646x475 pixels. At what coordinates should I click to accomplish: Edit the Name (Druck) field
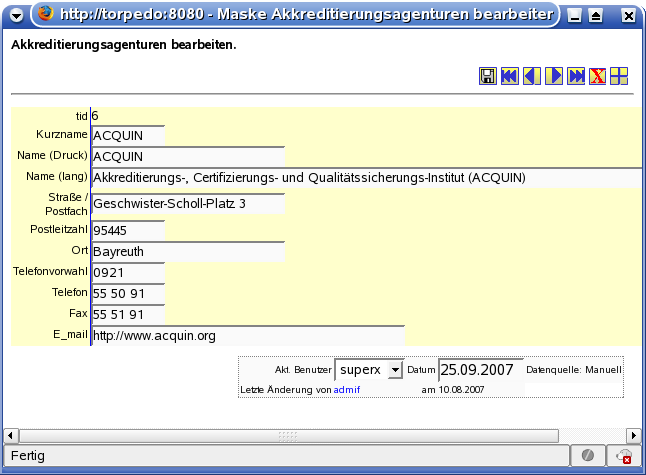coord(188,157)
